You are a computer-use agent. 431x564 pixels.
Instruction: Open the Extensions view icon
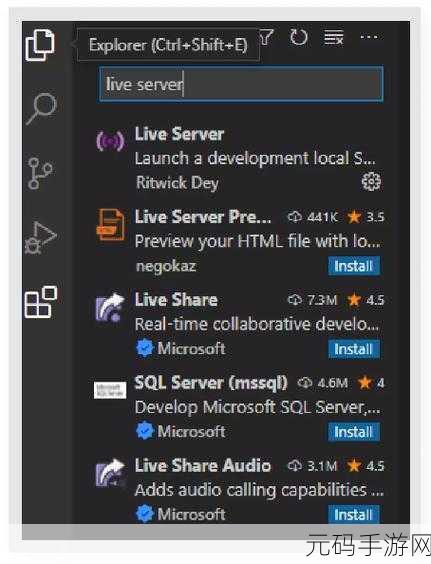41,302
